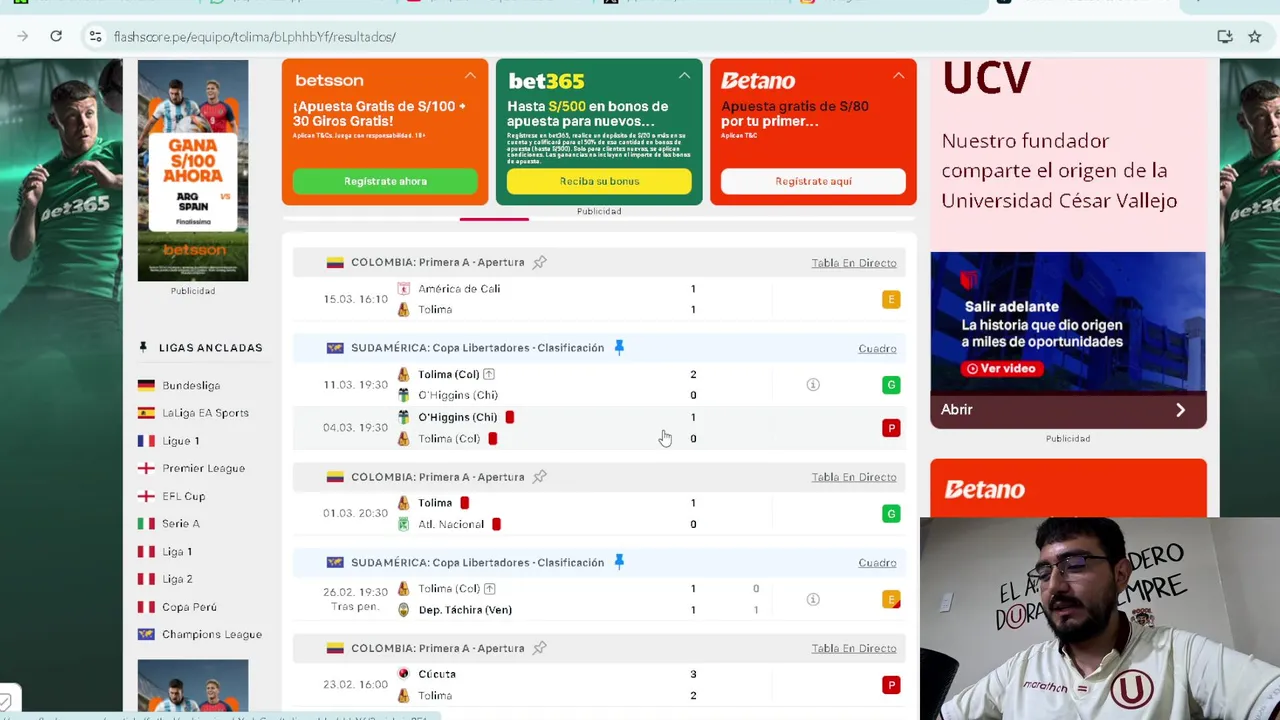Open match info icon for Tolima vs Dep. Táchira
Viewport: 1280px width, 720px height.
click(813, 599)
